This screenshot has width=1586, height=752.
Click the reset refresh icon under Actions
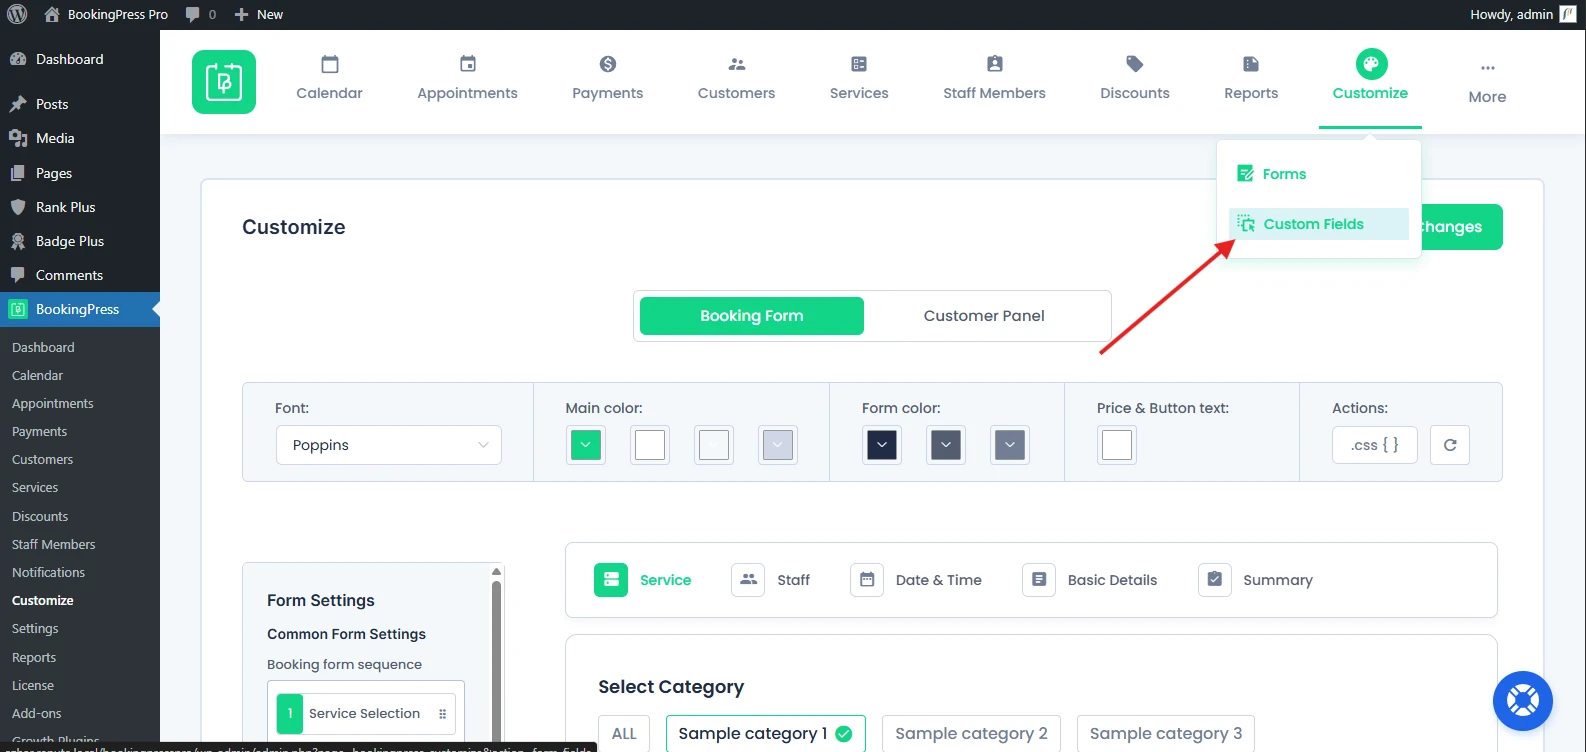[x=1450, y=445]
